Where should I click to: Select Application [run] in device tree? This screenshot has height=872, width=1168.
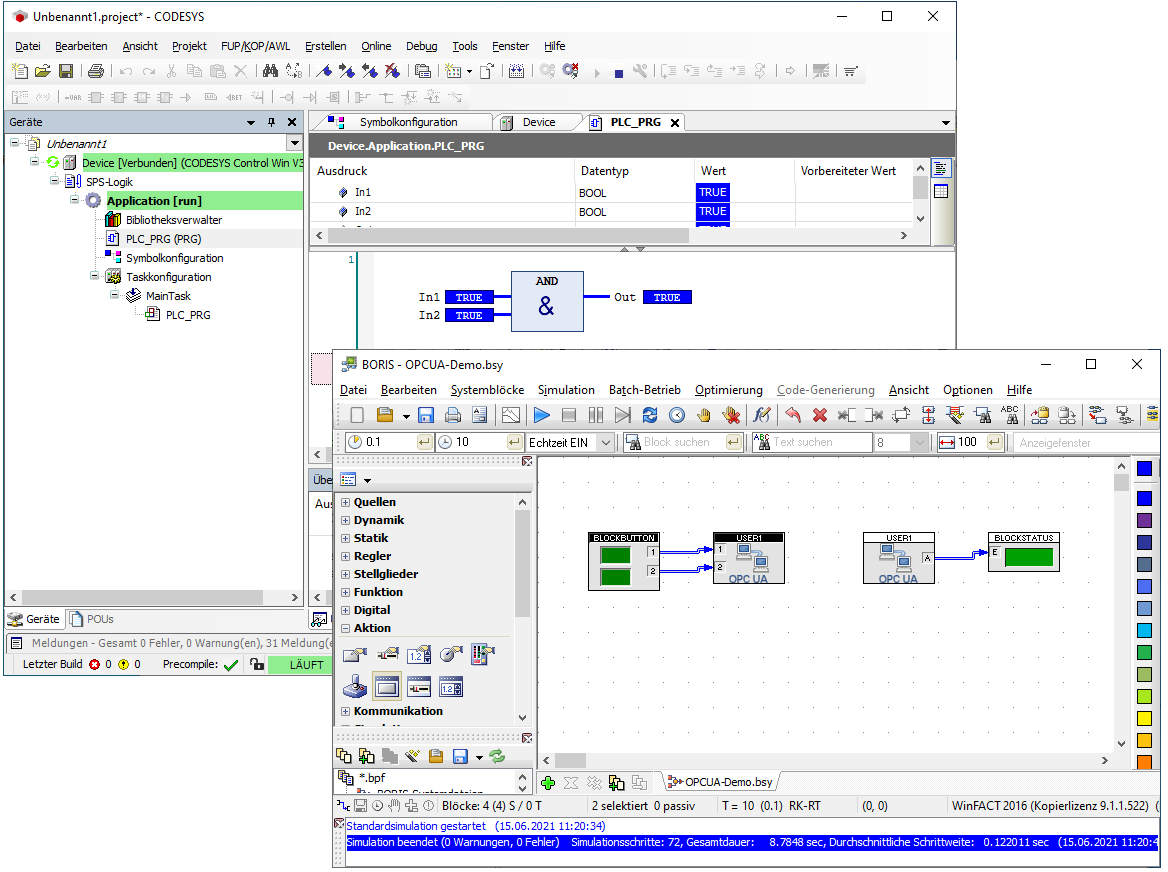pyautogui.click(x=154, y=201)
